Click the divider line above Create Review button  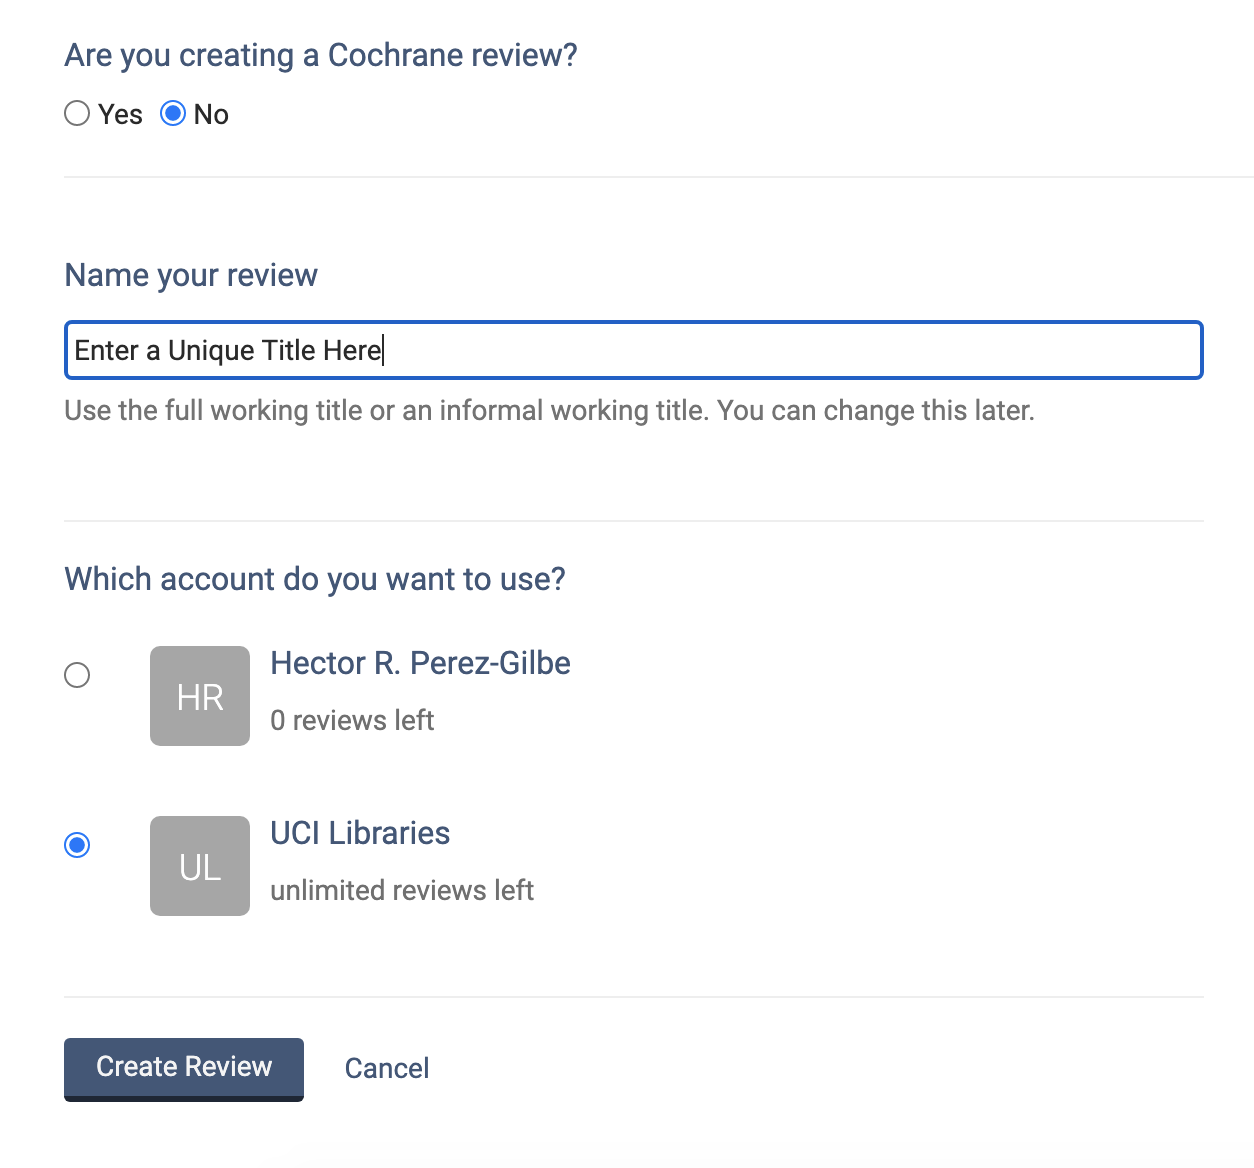pos(633,997)
